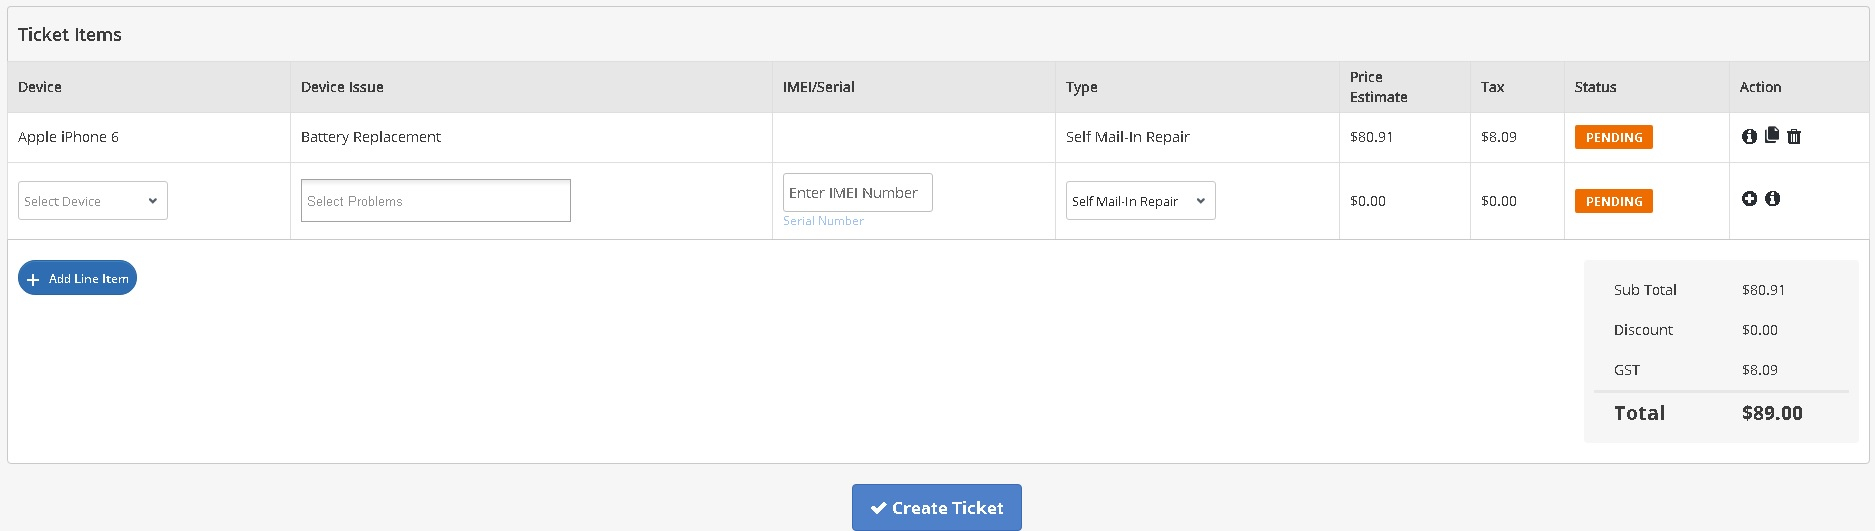Duplicate the Apple iPhone 6 line item
The image size is (1875, 531).
coord(1771,135)
